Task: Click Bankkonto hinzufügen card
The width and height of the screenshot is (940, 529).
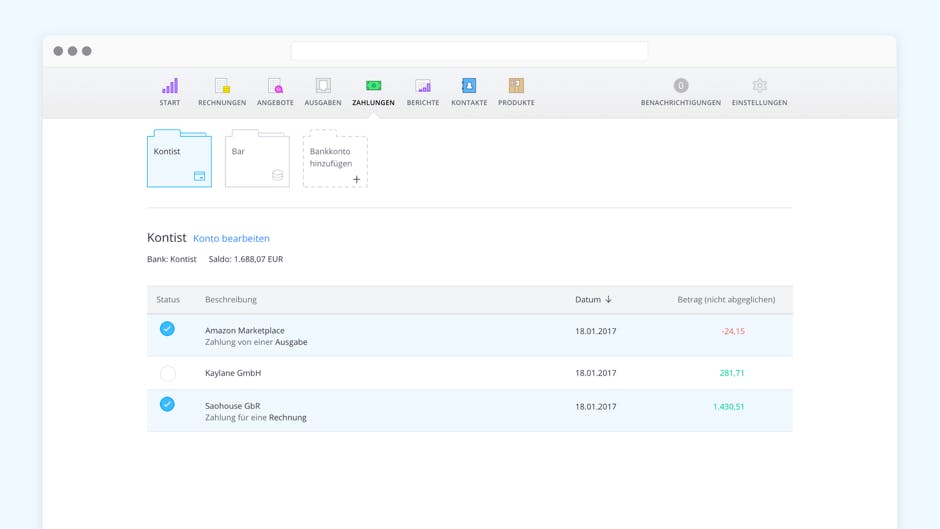Action: pos(335,158)
